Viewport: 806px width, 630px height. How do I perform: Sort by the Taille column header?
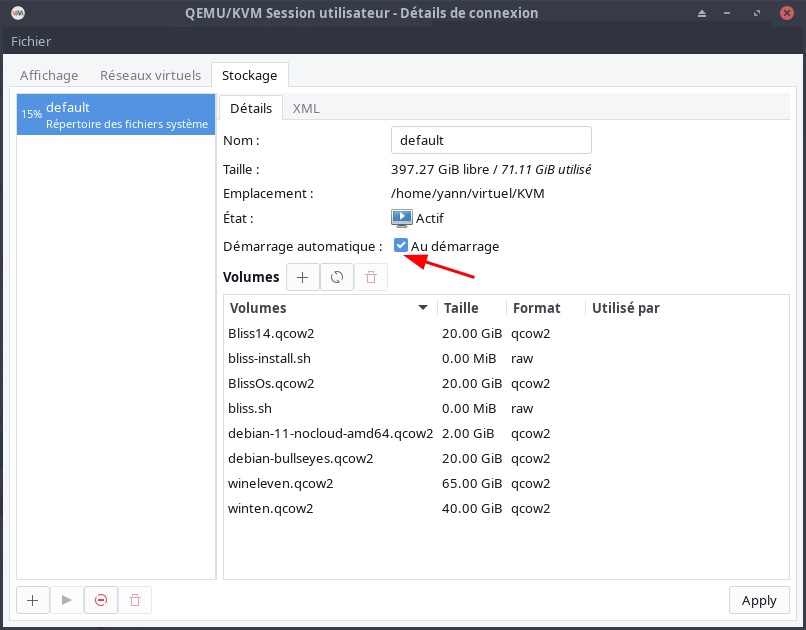(461, 308)
